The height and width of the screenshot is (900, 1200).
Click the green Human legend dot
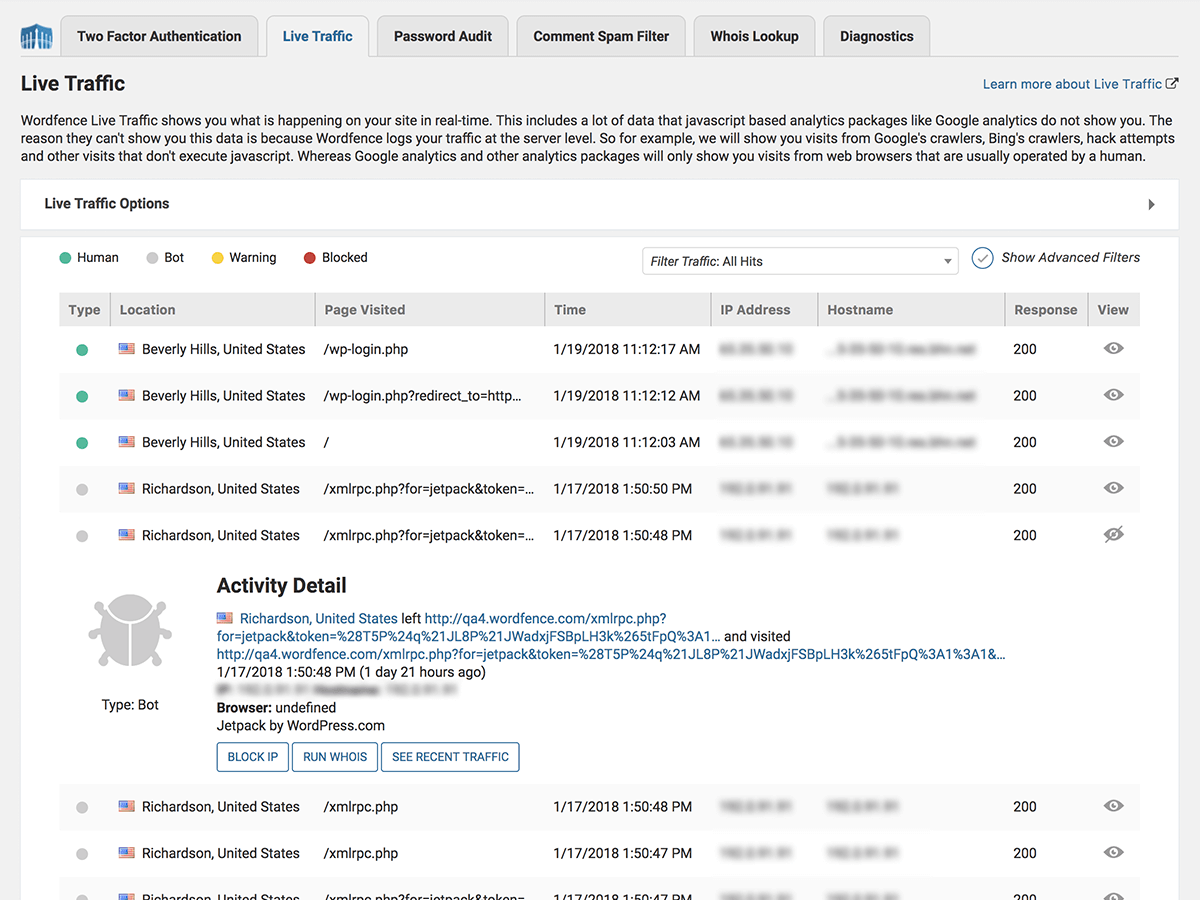point(65,258)
